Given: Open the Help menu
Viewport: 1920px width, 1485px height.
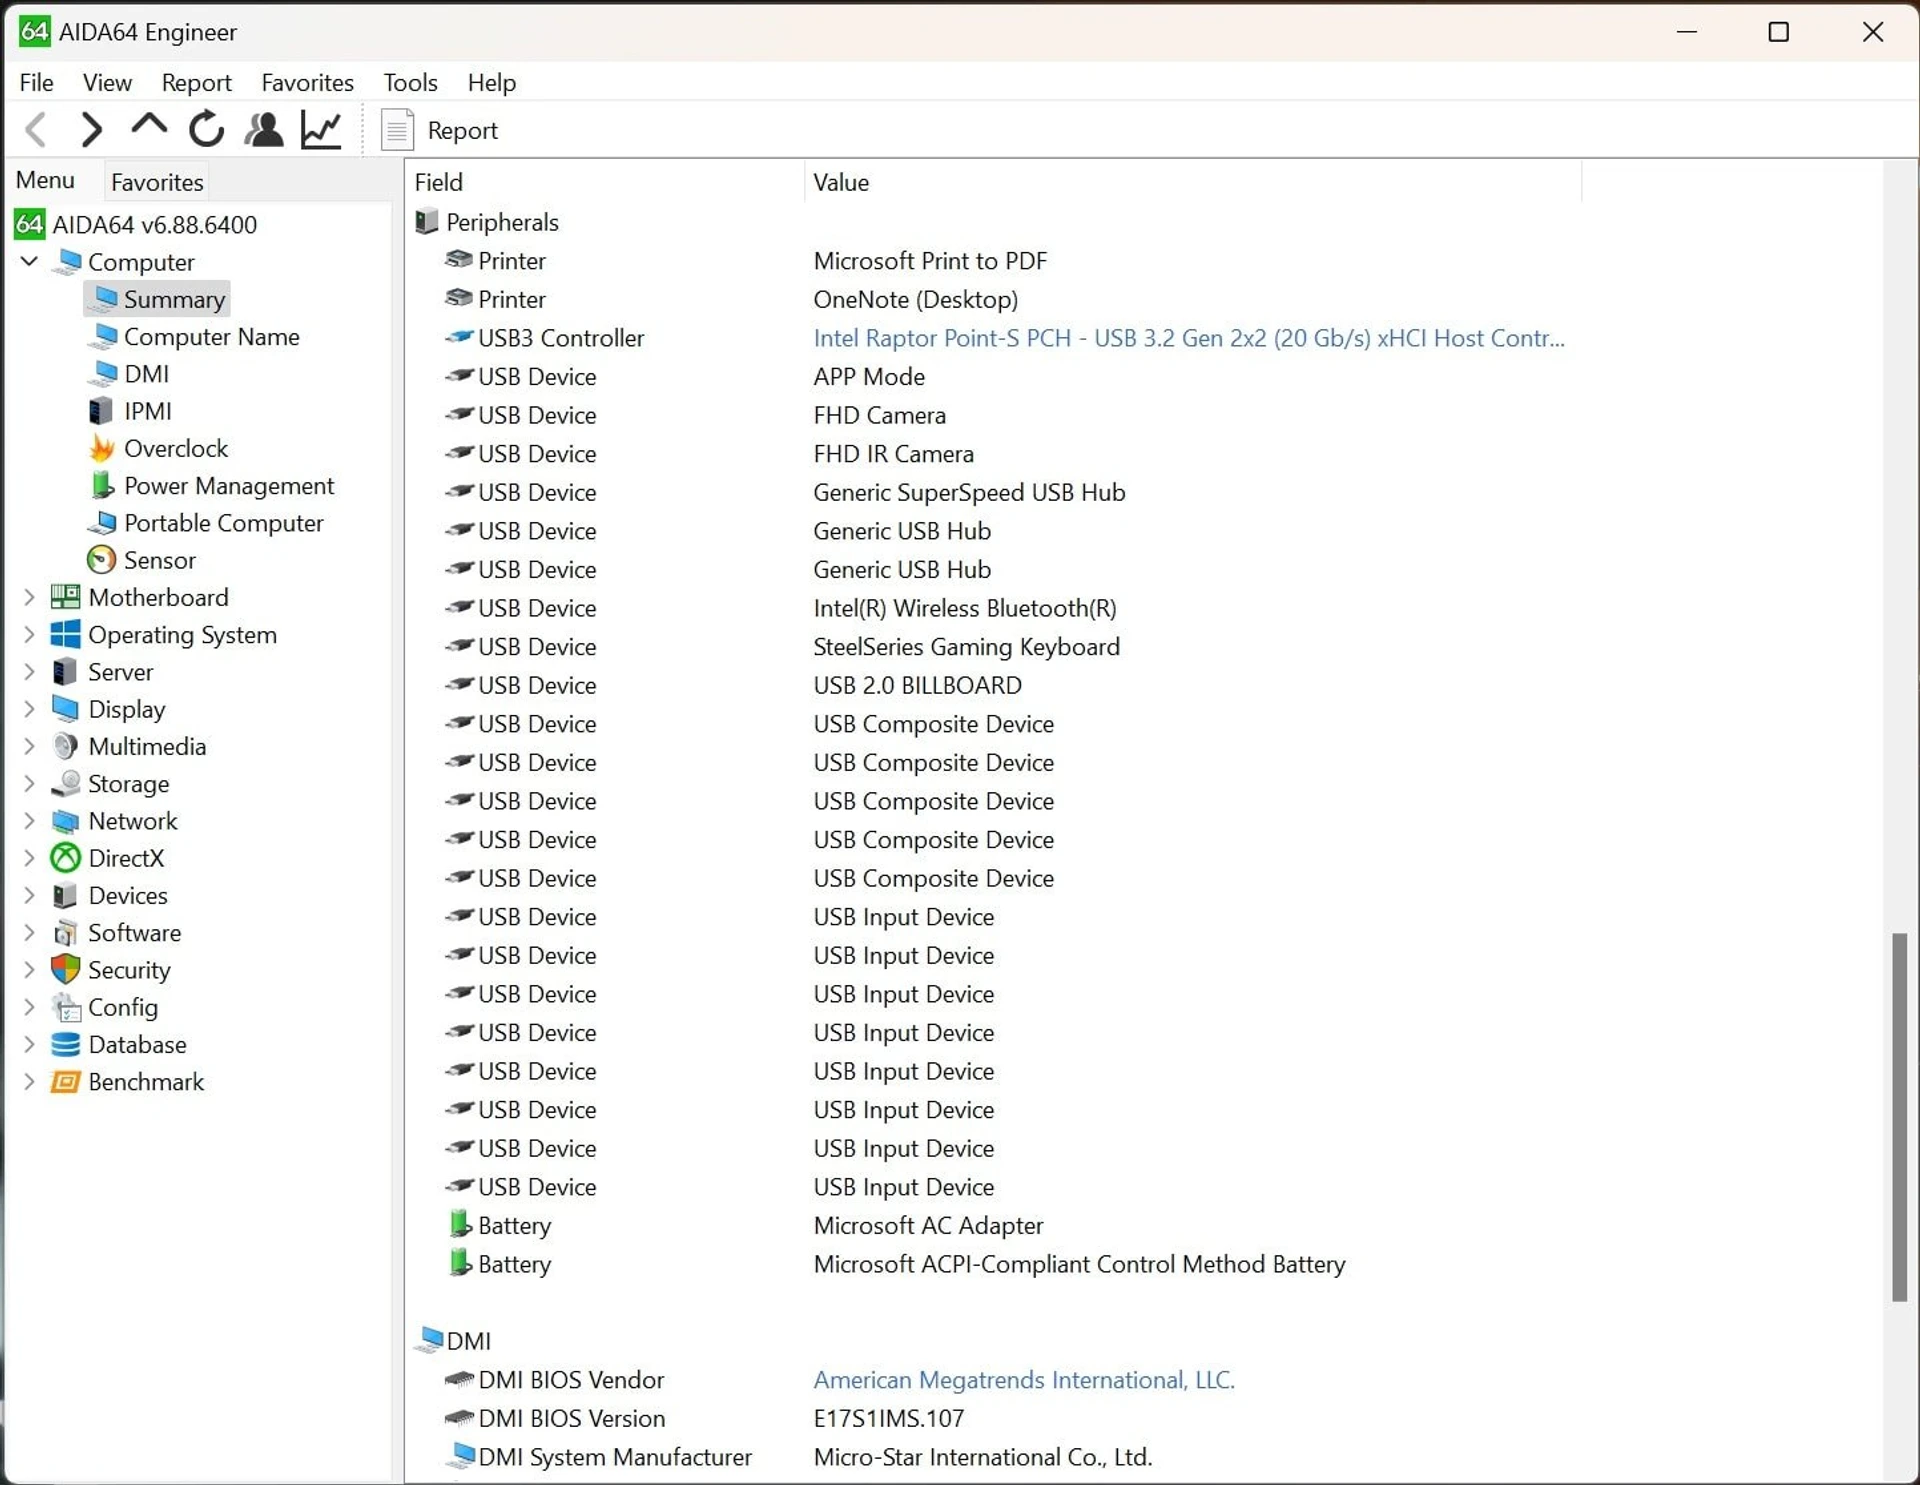Looking at the screenshot, I should (x=491, y=82).
